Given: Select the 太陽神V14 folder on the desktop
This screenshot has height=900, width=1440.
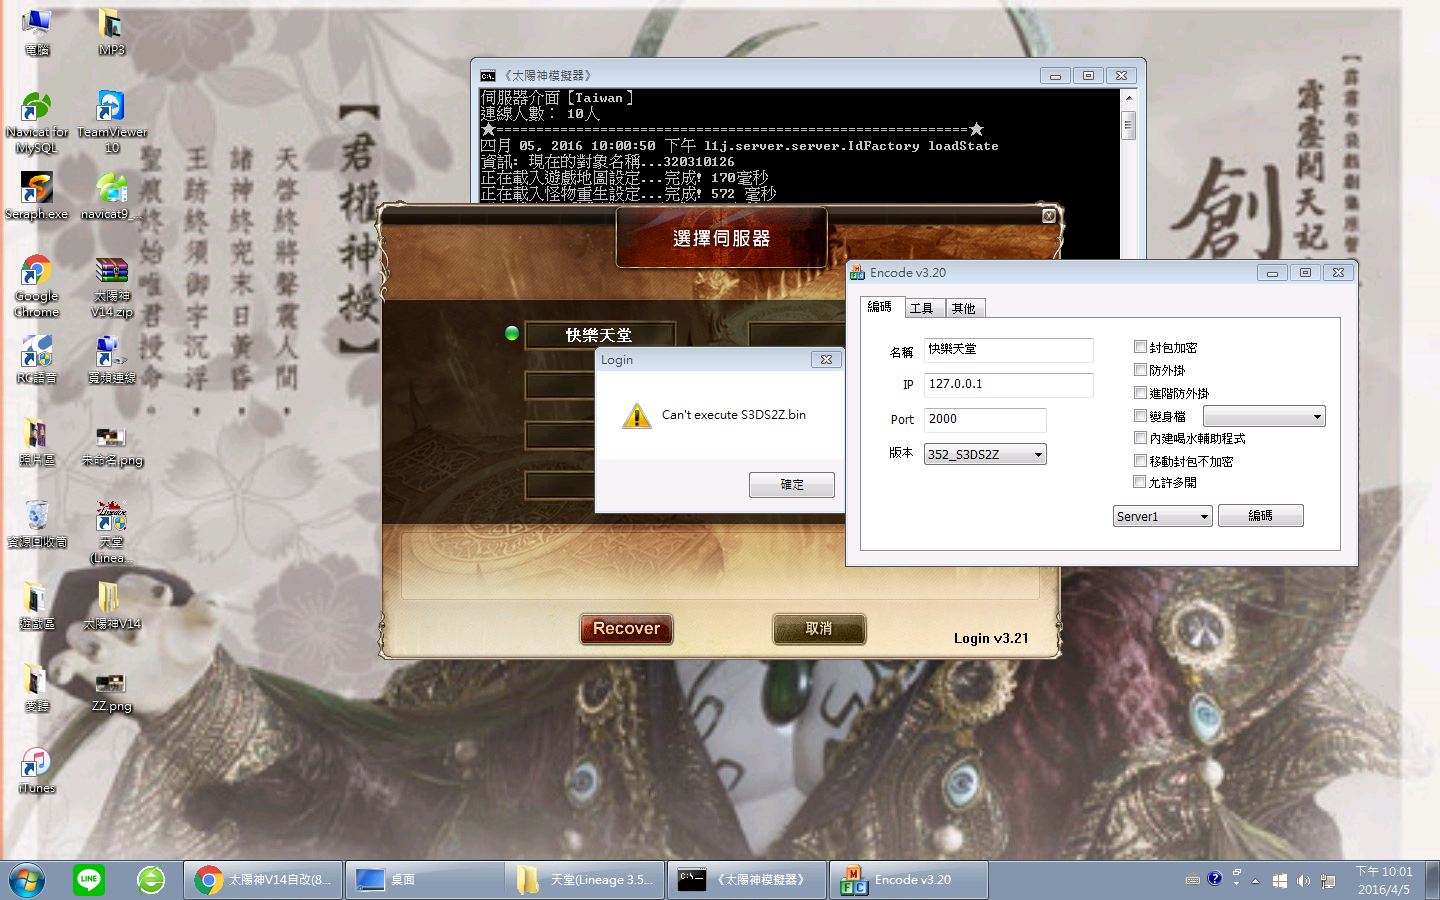Looking at the screenshot, I should [x=111, y=606].
